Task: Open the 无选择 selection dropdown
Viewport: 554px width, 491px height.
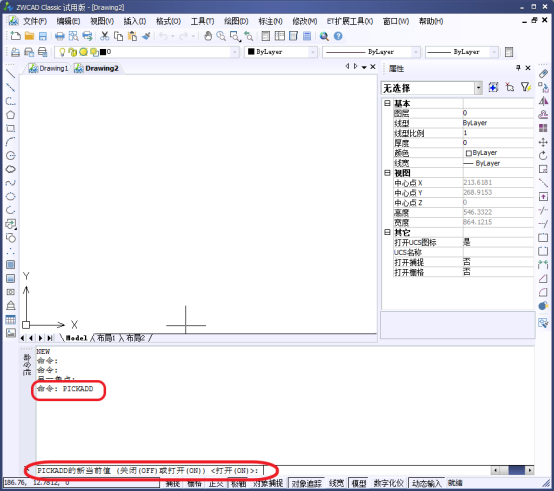Action: tap(432, 88)
